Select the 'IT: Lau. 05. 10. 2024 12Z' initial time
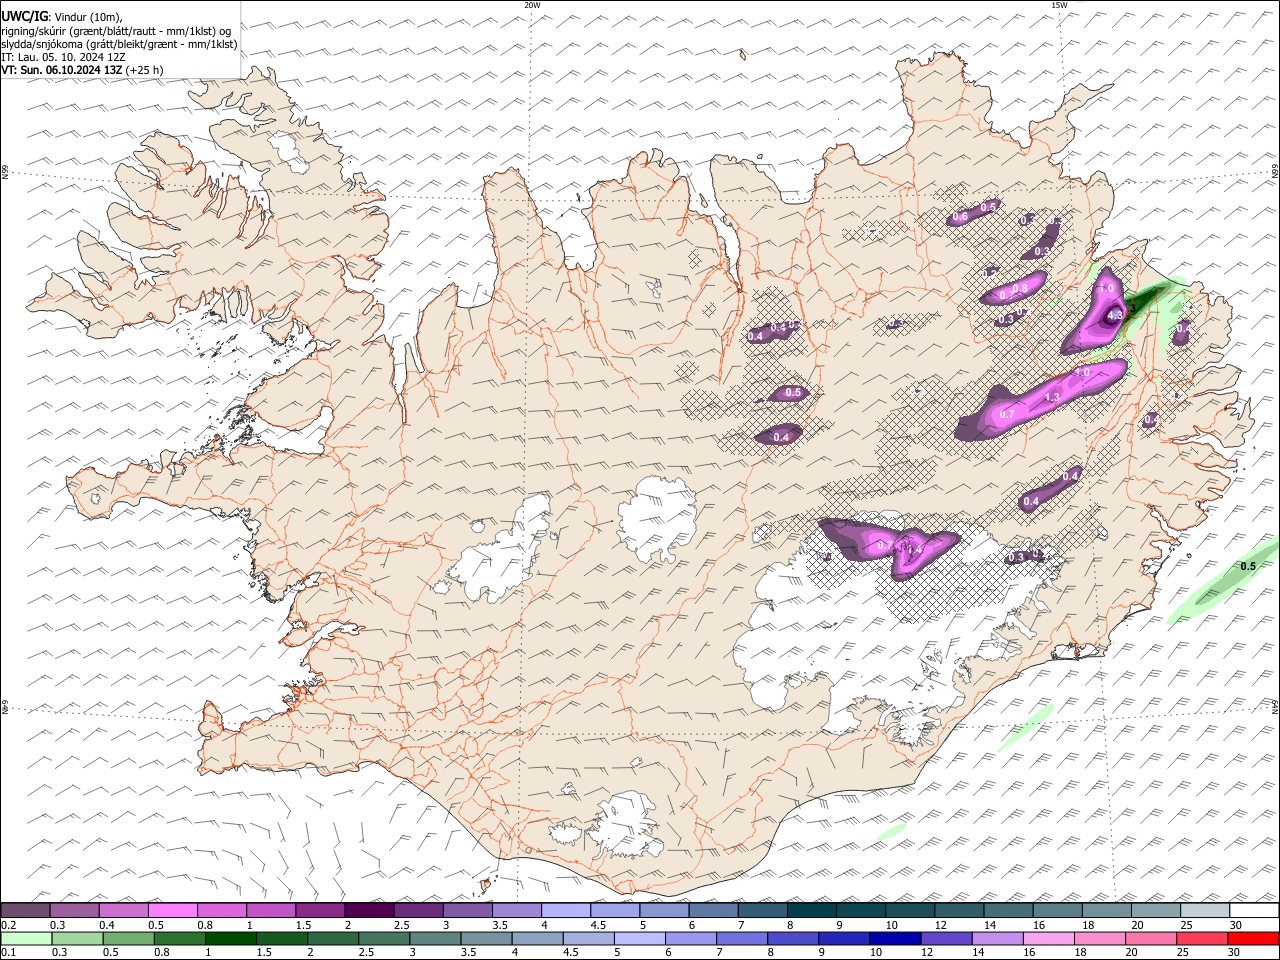The image size is (1280, 960). pos(64,57)
